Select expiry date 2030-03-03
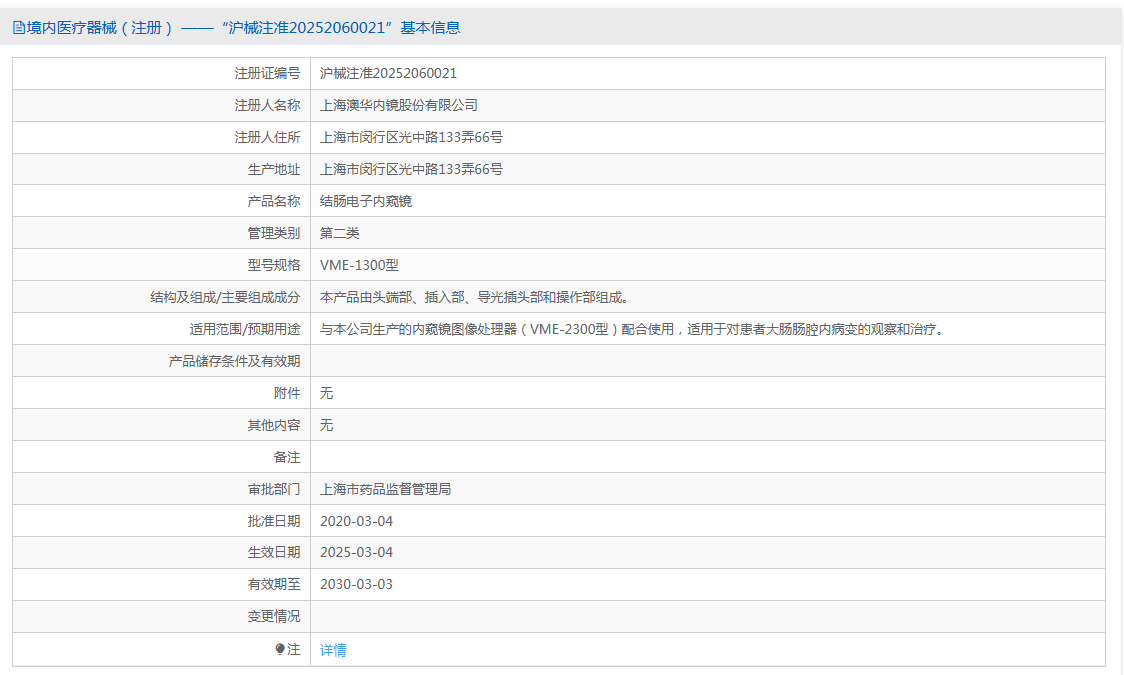Viewport: 1124px width, 675px height. pyautogui.click(x=356, y=585)
